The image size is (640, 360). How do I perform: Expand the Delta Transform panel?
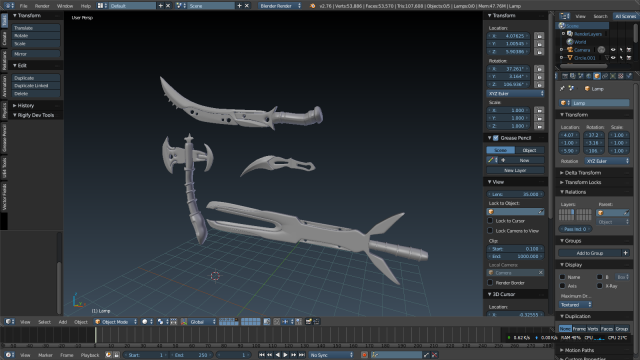point(582,173)
